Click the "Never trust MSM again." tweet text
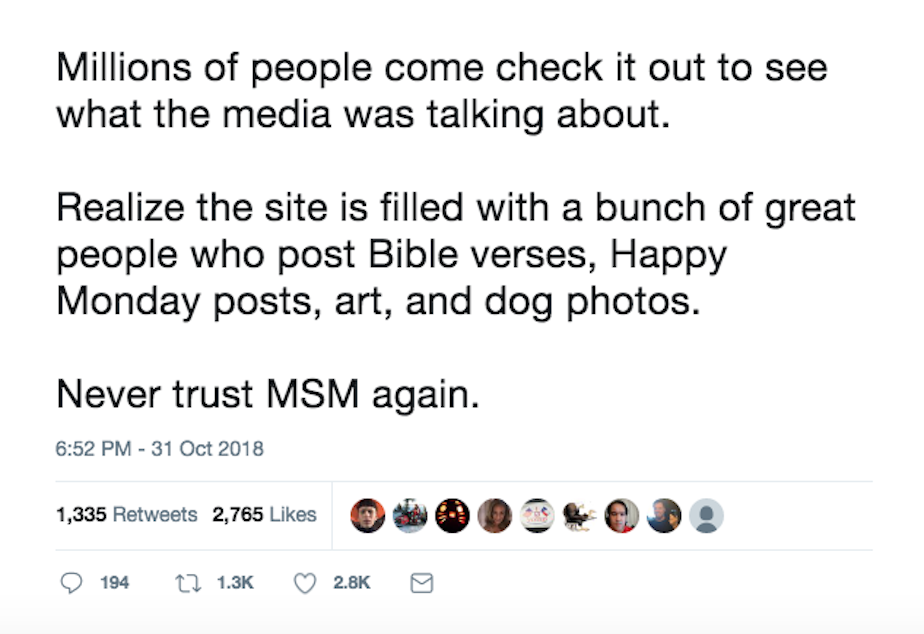 pos(268,395)
